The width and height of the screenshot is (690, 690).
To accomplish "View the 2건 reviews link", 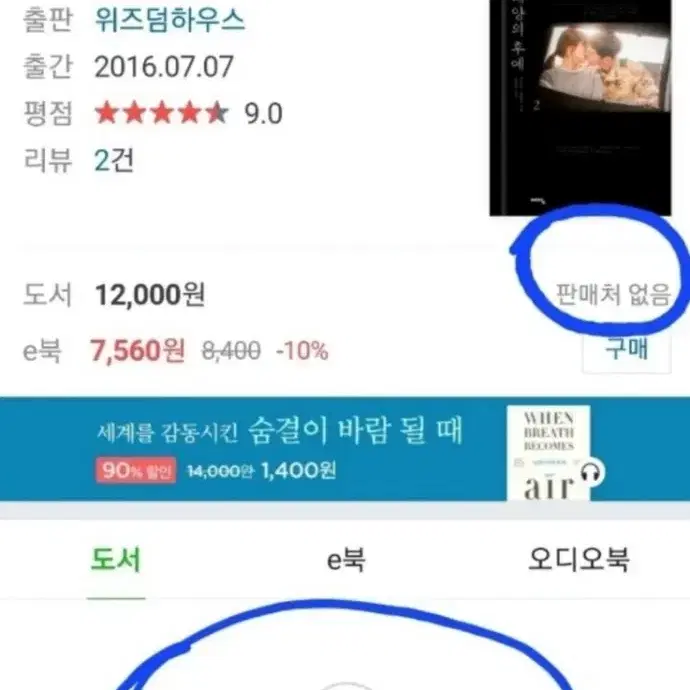I will 114,160.
